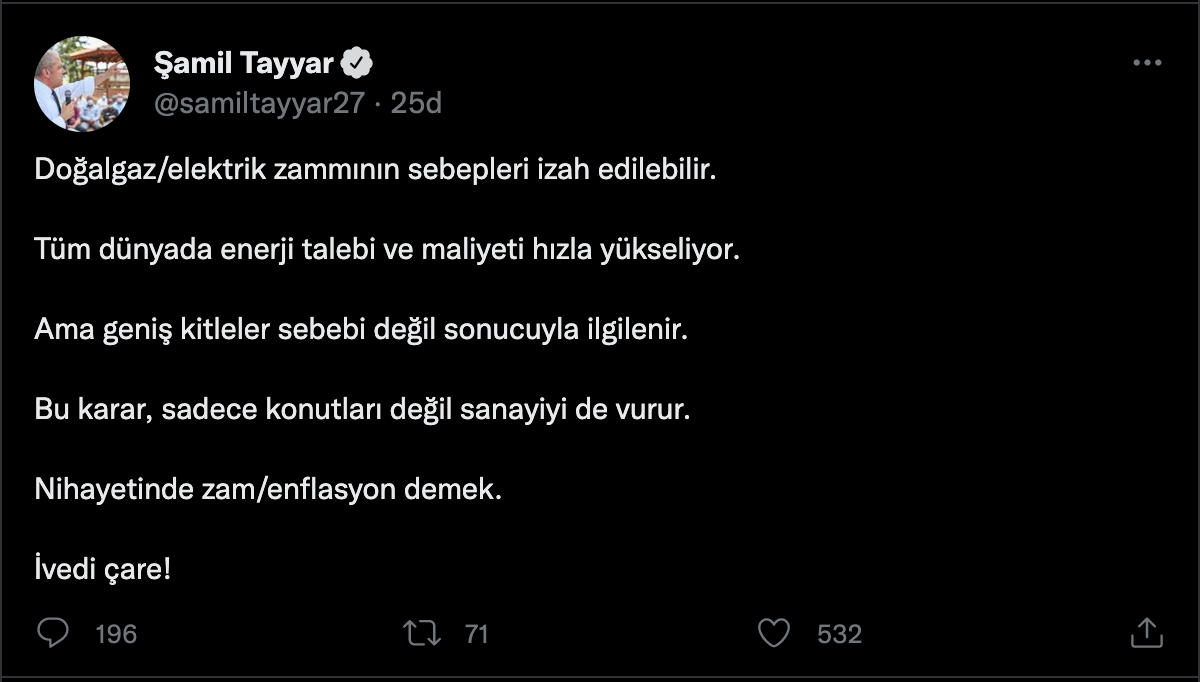Click the like count 532
Screen dimensions: 1200x682
pos(839,634)
